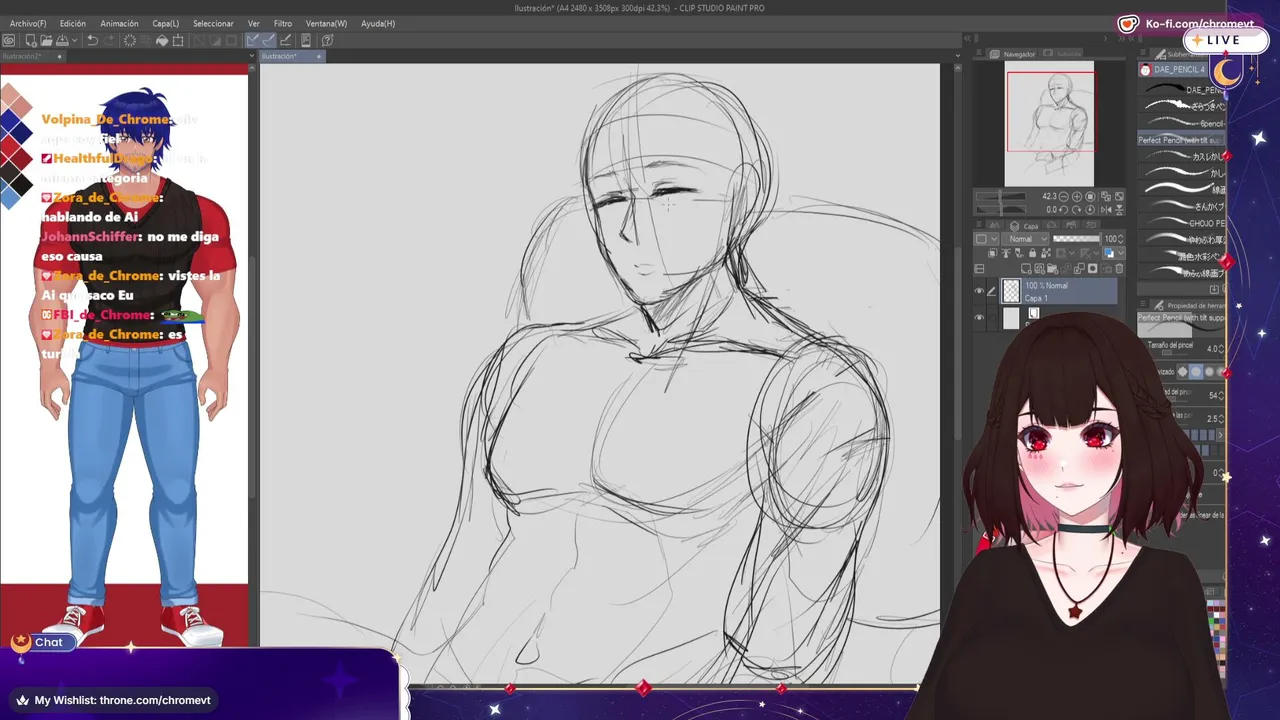Create a new canvas with New icon
The width and height of the screenshot is (1280, 720).
[31, 41]
